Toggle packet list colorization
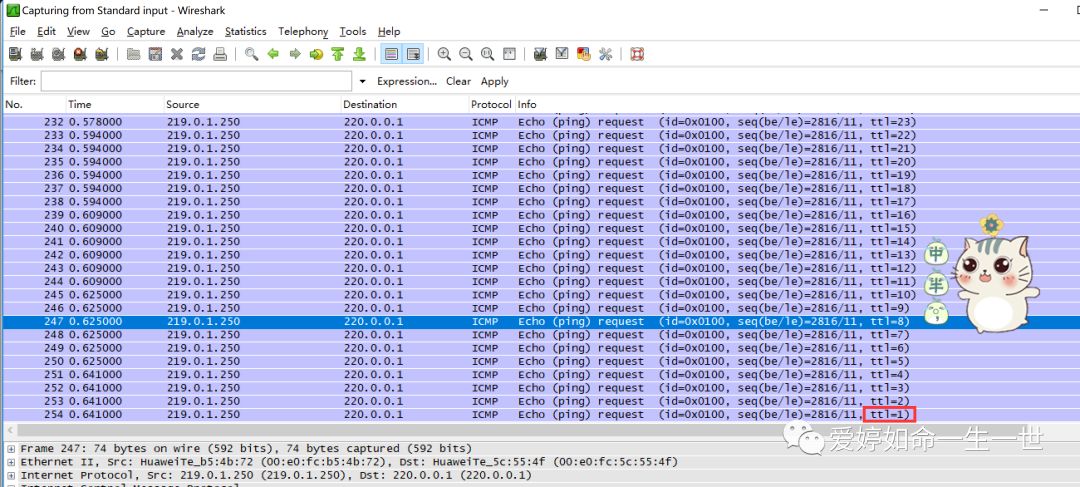 coord(391,54)
